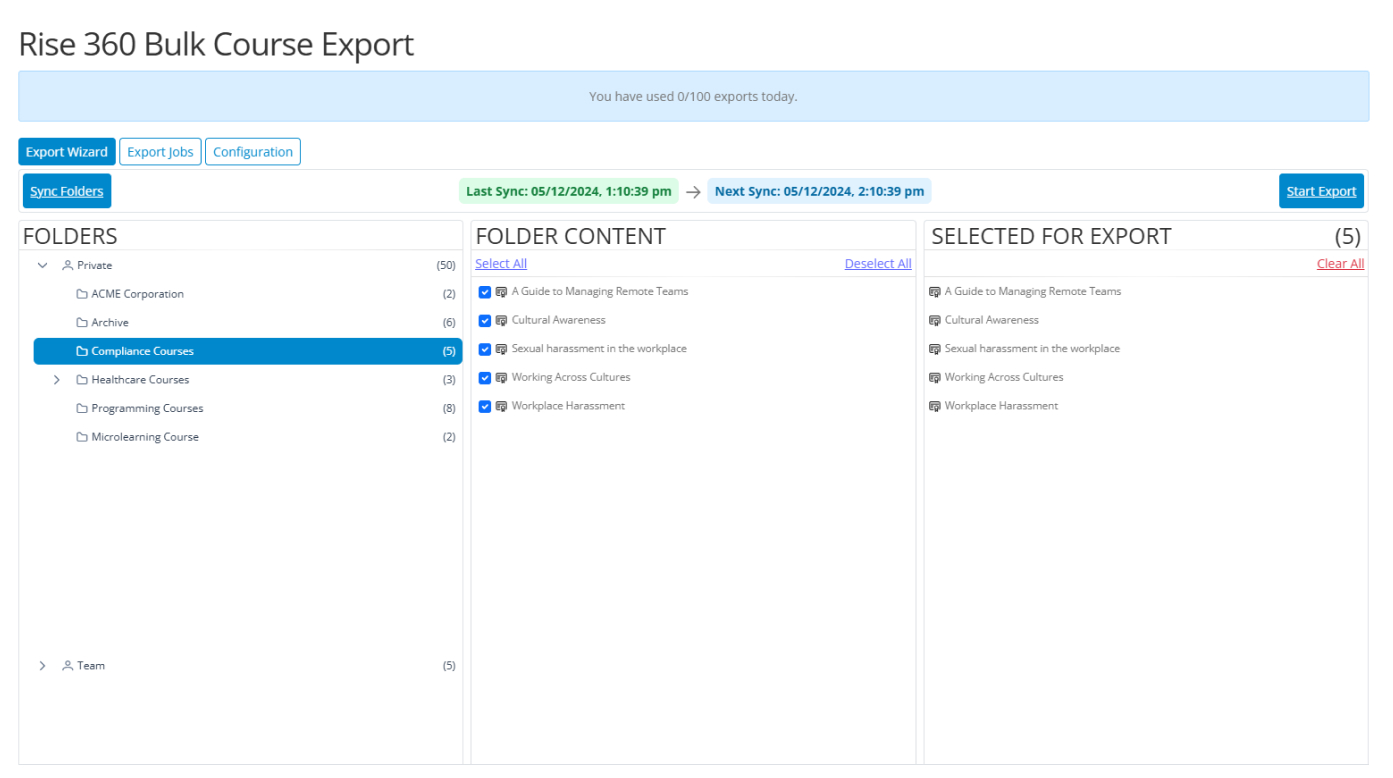The width and height of the screenshot is (1393, 778).
Task: Click the folder icon beside Microlearning Course
Action: 82,437
